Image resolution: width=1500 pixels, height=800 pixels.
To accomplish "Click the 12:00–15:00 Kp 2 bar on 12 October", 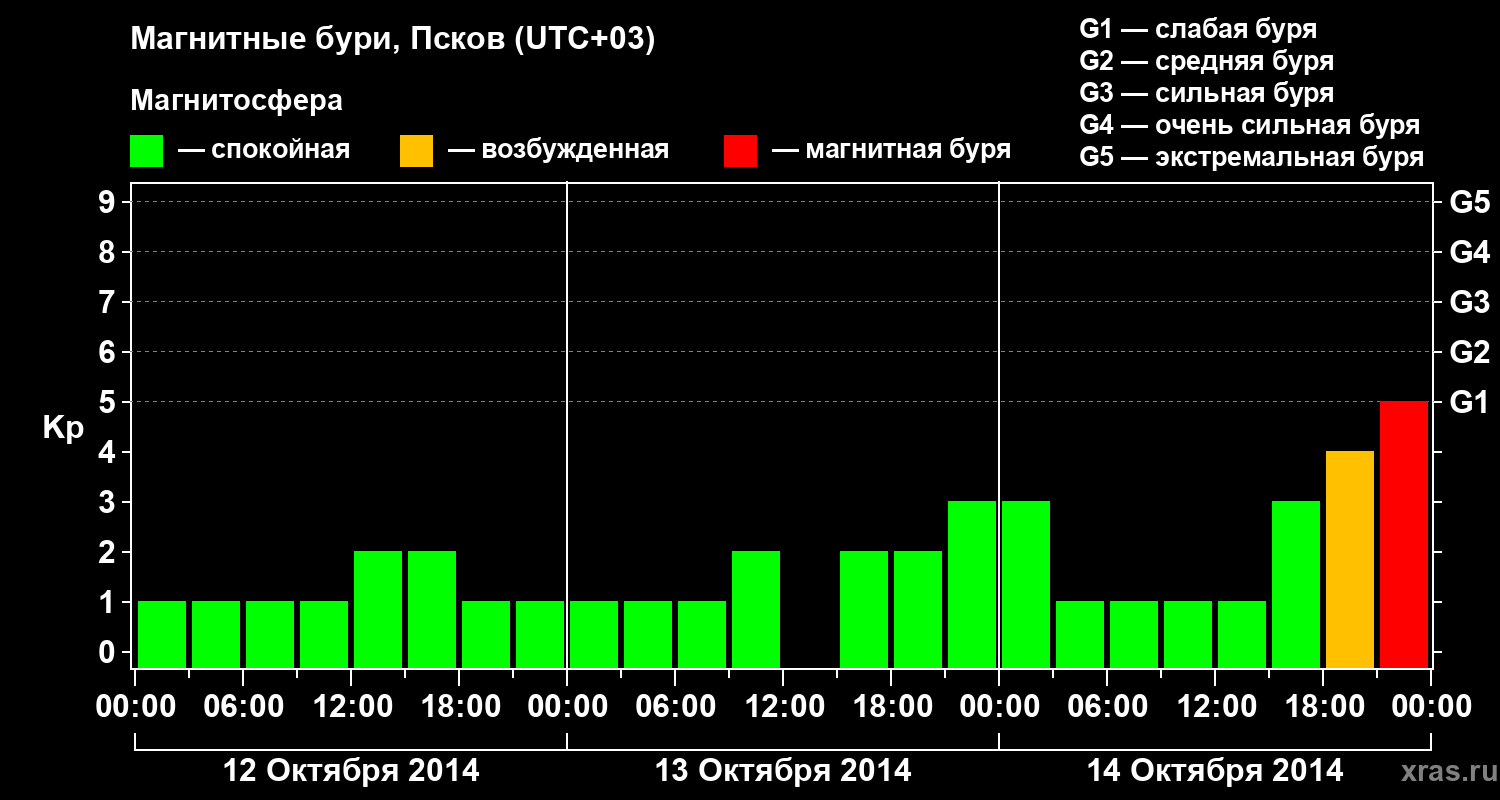I will 378,609.
